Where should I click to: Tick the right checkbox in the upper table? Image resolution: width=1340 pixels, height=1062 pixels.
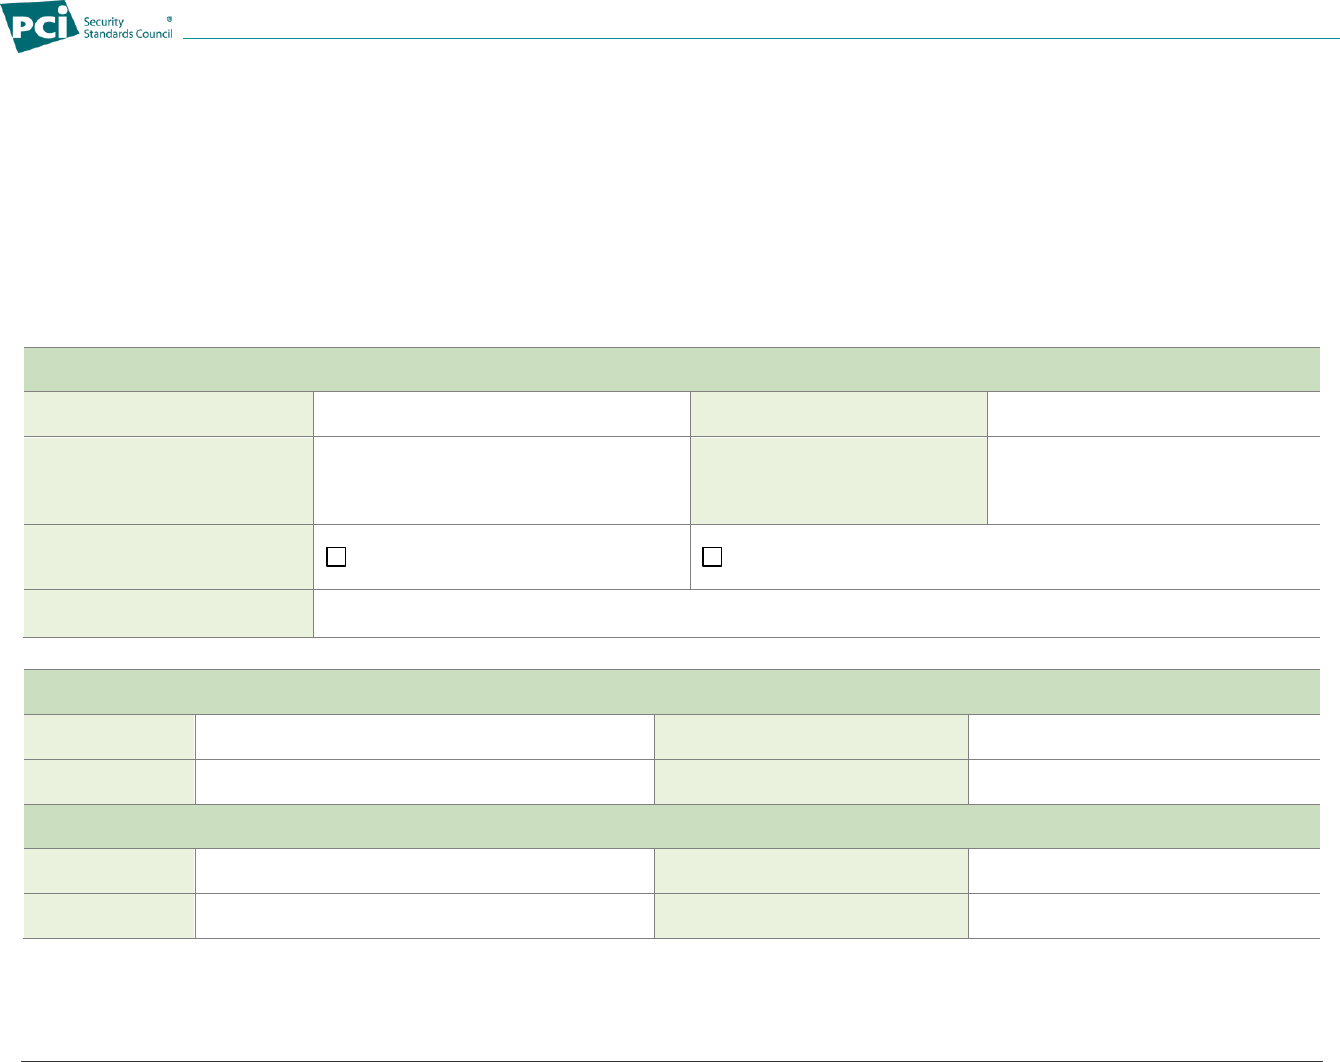click(712, 558)
